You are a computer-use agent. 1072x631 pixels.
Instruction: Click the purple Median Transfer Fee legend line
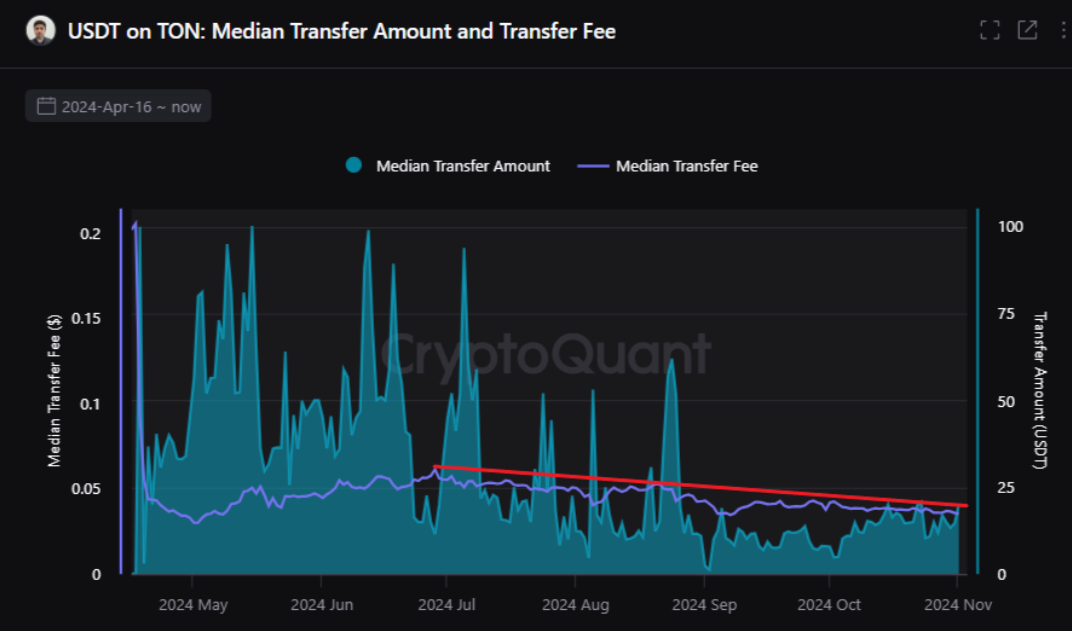click(x=593, y=166)
